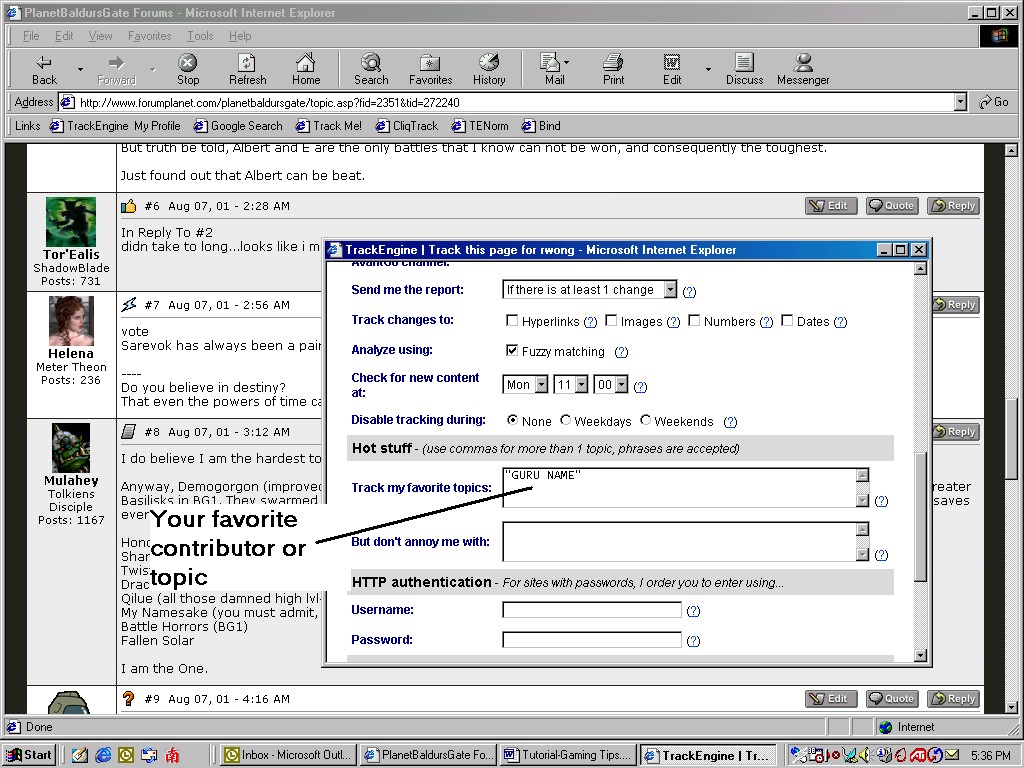The width and height of the screenshot is (1024, 768).
Task: Click the question mark icon on post #9
Action: click(x=129, y=698)
